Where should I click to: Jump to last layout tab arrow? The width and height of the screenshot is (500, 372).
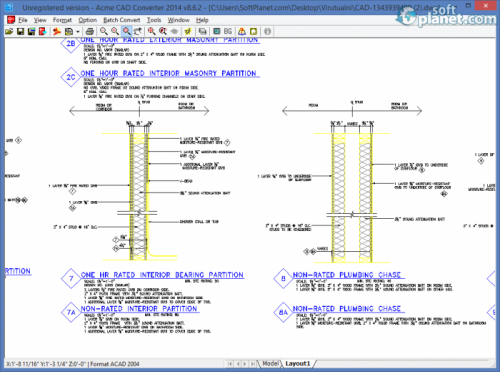click(253, 364)
